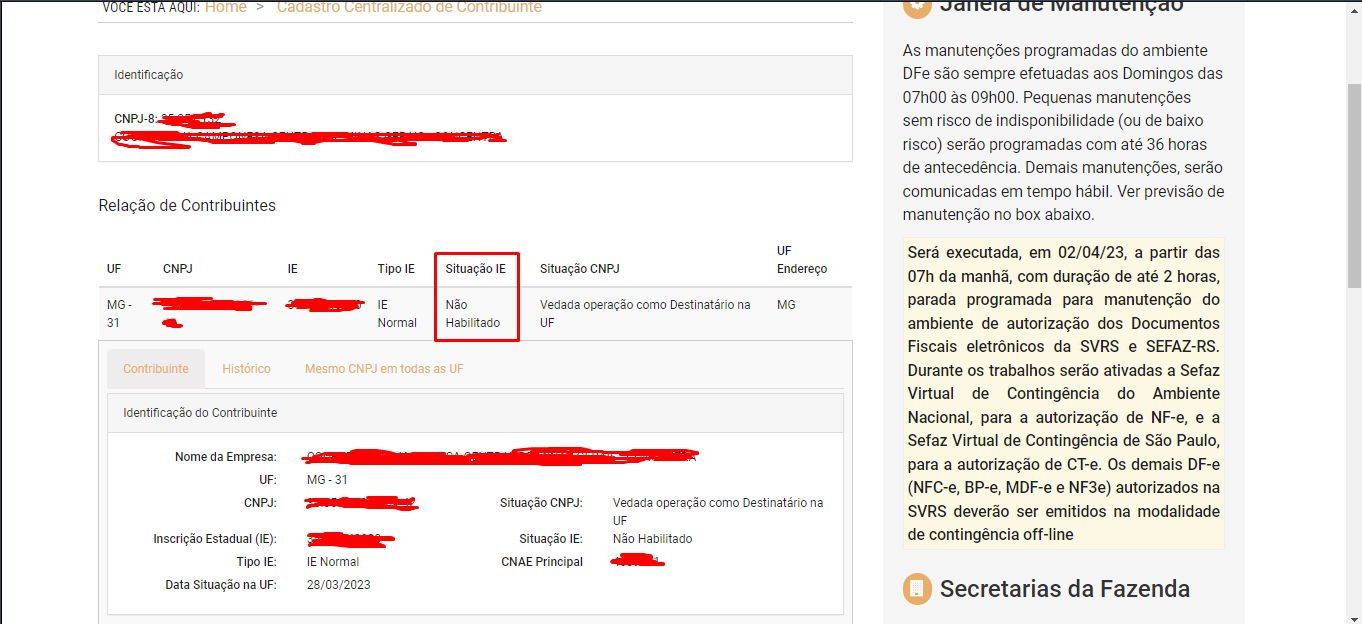This screenshot has height=624, width=1362.
Task: Select the Contribuinte tab
Action: (156, 369)
